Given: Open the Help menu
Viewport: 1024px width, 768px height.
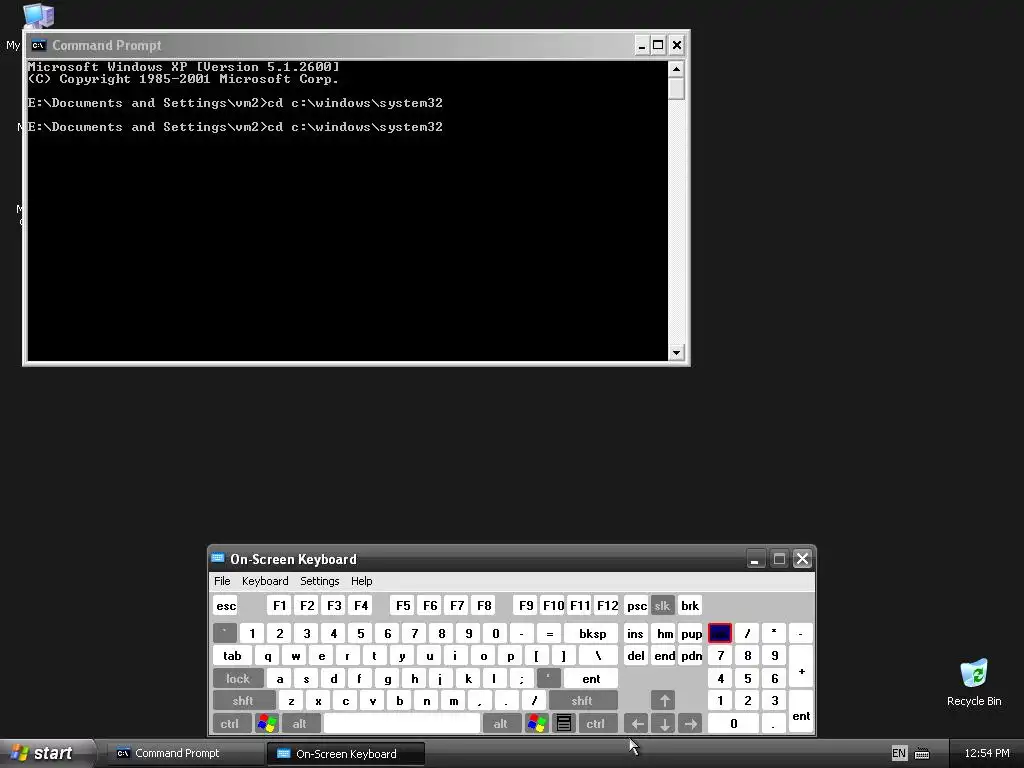Looking at the screenshot, I should pyautogui.click(x=361, y=581).
